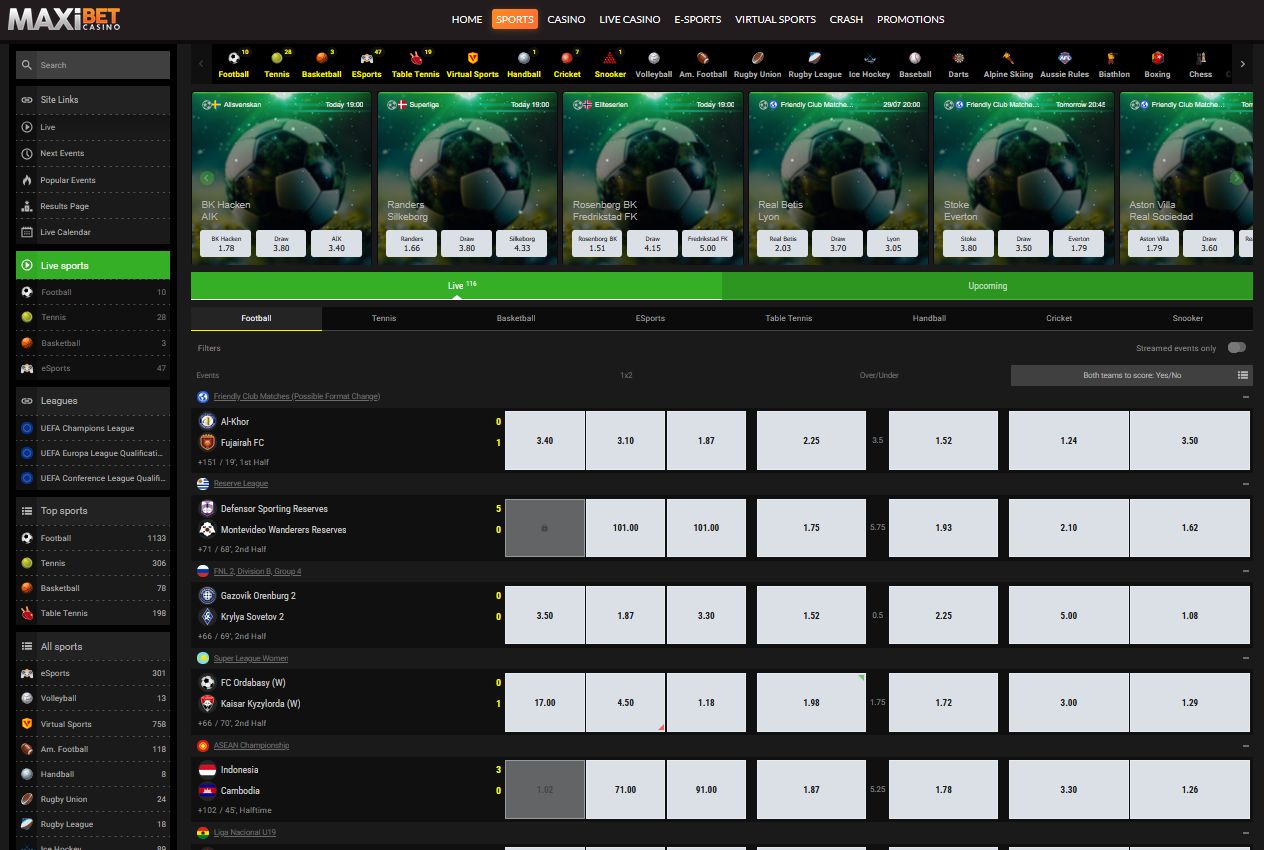The width and height of the screenshot is (1264, 850).
Task: Select the Boxing sport icon
Action: tap(1157, 65)
